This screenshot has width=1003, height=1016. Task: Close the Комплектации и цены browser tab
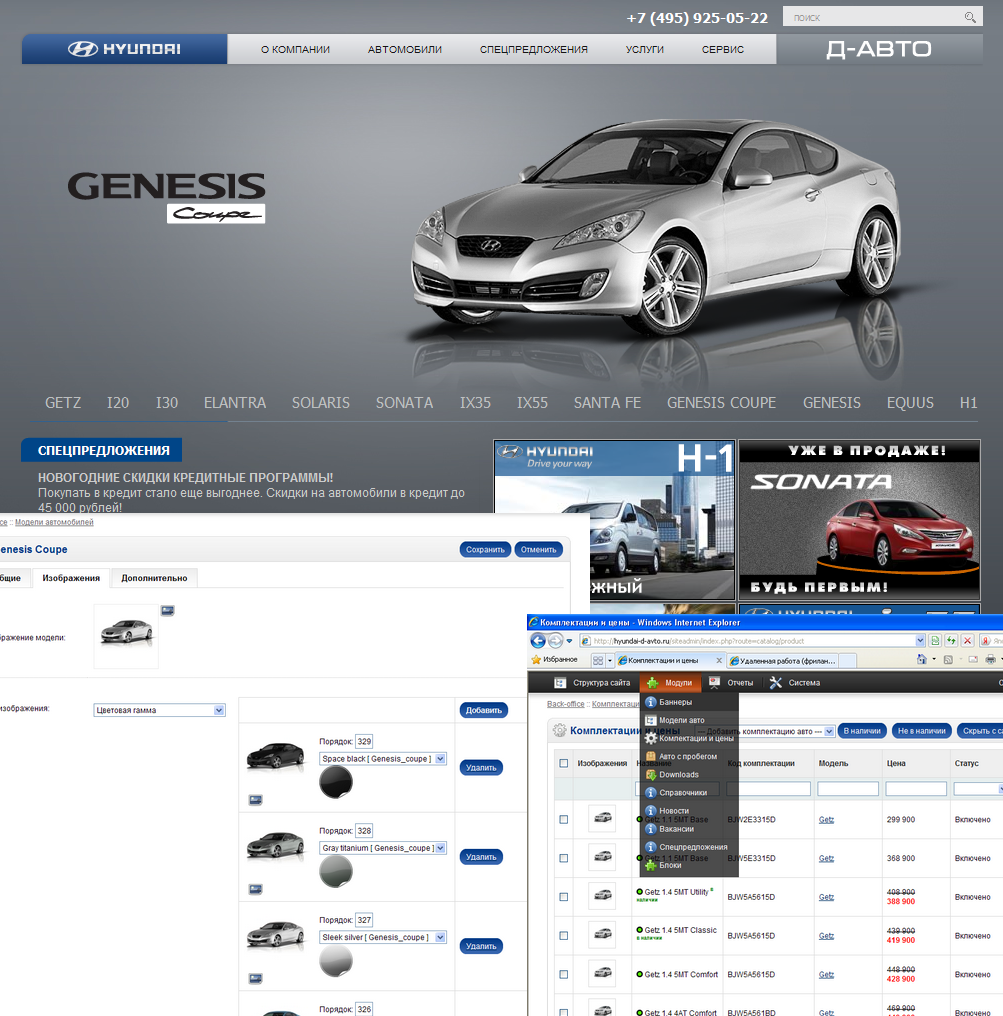[719, 660]
